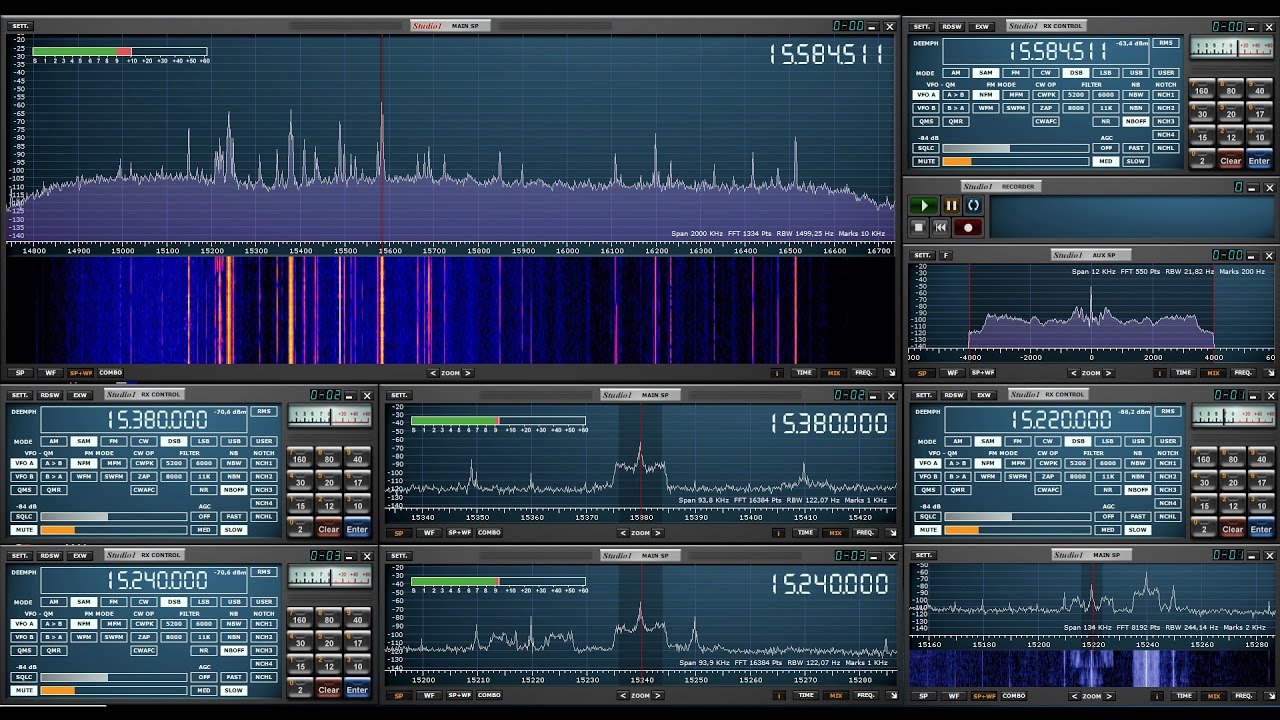This screenshot has height=720, width=1280.
Task: Select COMBO view on 15.380.000 spectrum panel
Action: [x=489, y=533]
